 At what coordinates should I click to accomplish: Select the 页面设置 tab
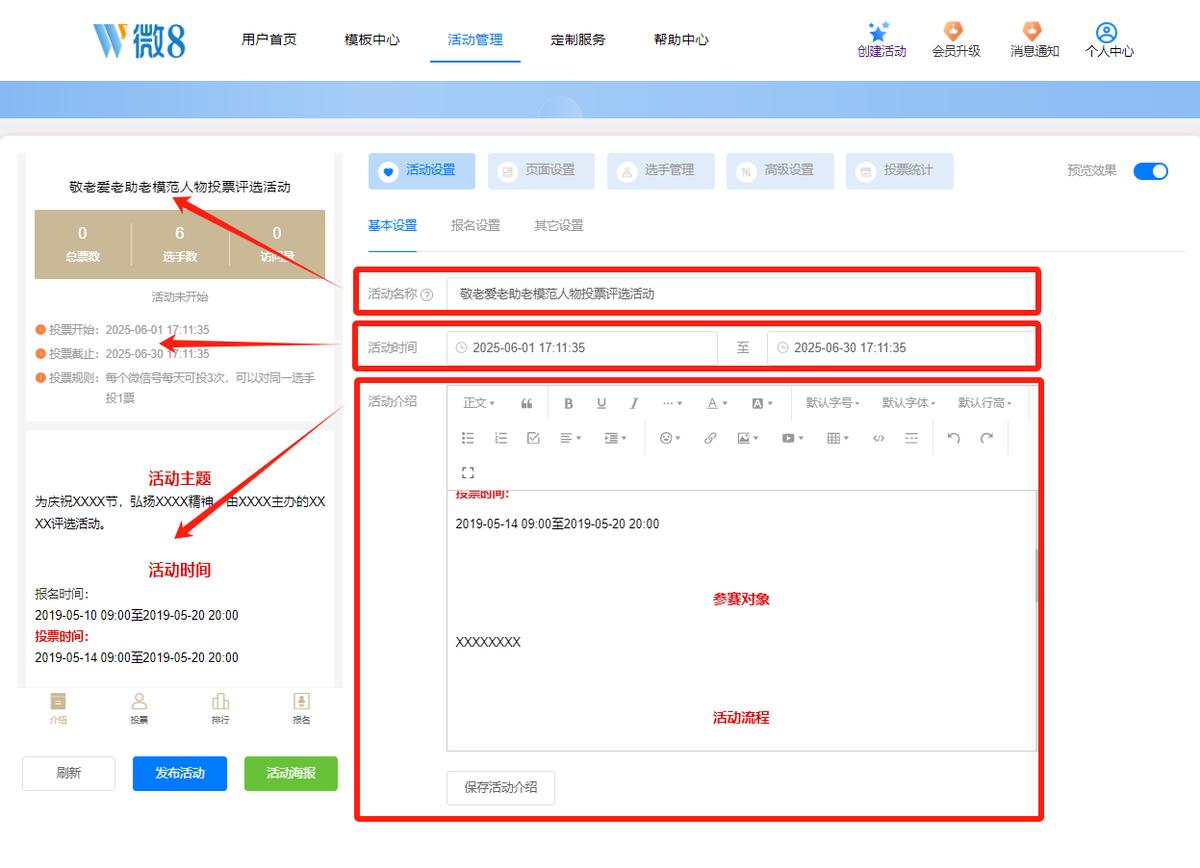coord(541,171)
